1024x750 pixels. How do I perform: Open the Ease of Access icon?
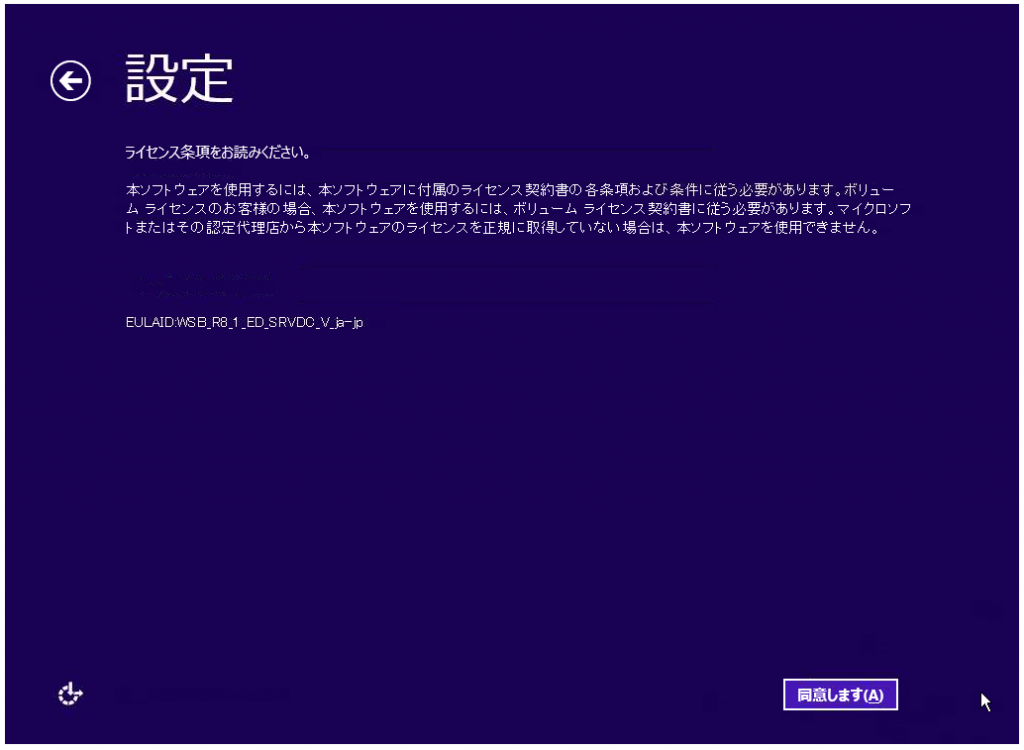point(70,693)
